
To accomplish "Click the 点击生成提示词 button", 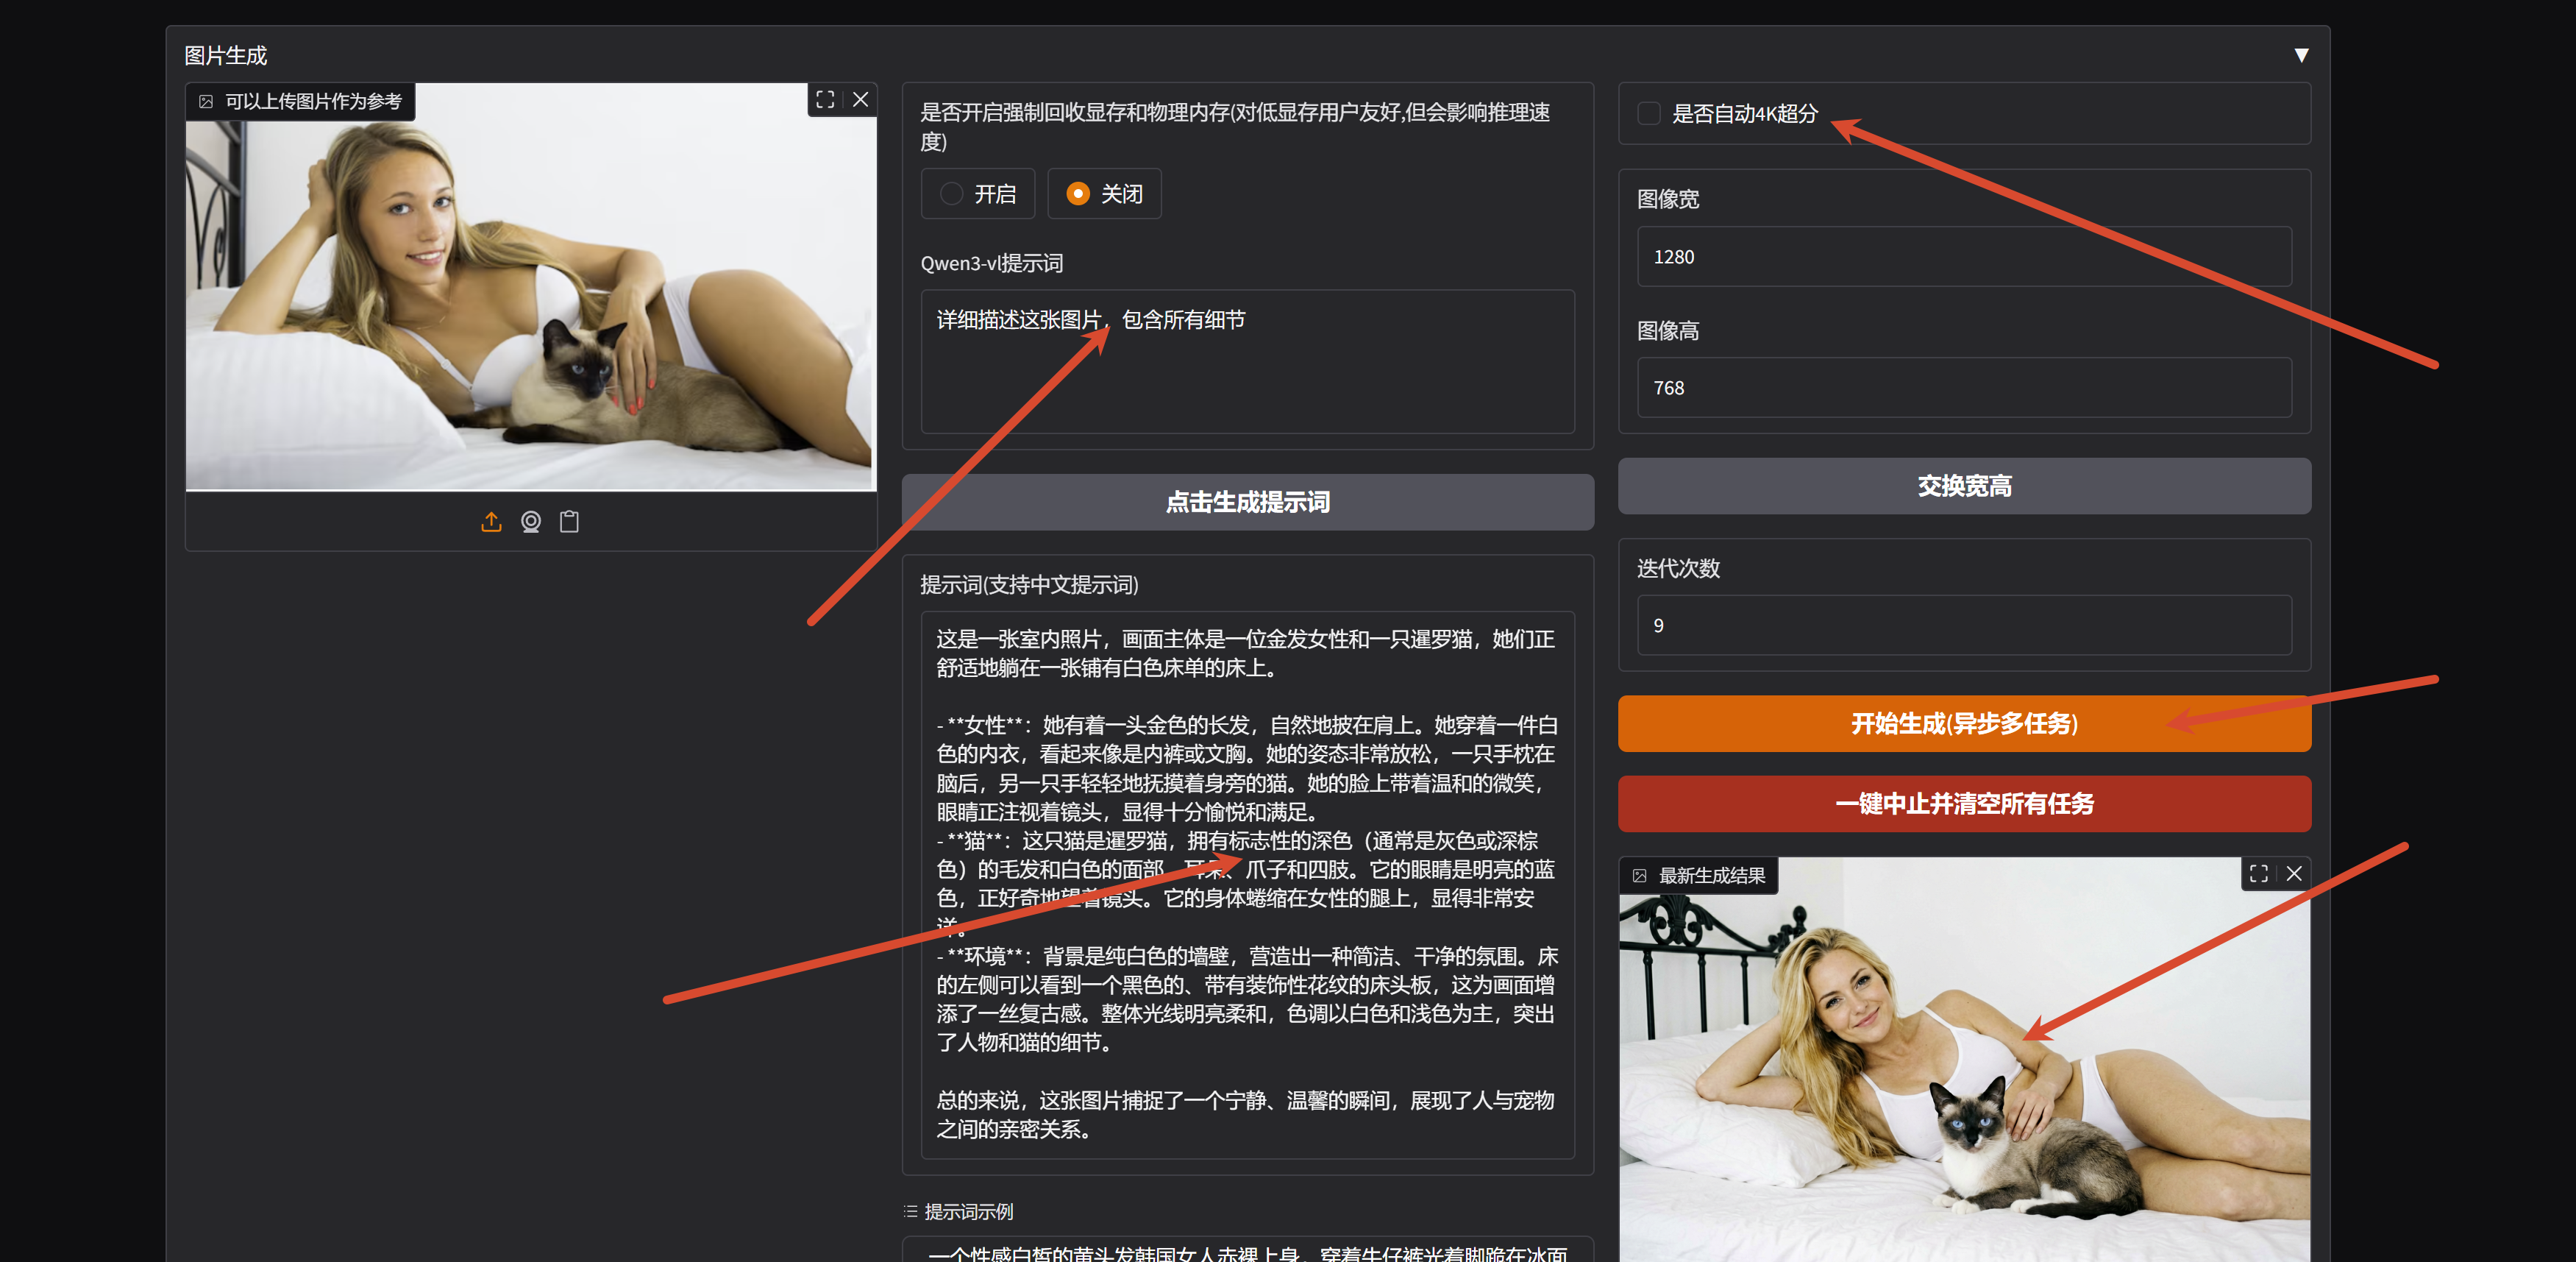I will pyautogui.click(x=1247, y=502).
